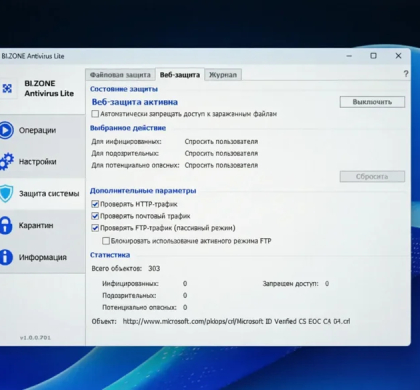Click the Выбранное действие section heading

click(x=128, y=128)
